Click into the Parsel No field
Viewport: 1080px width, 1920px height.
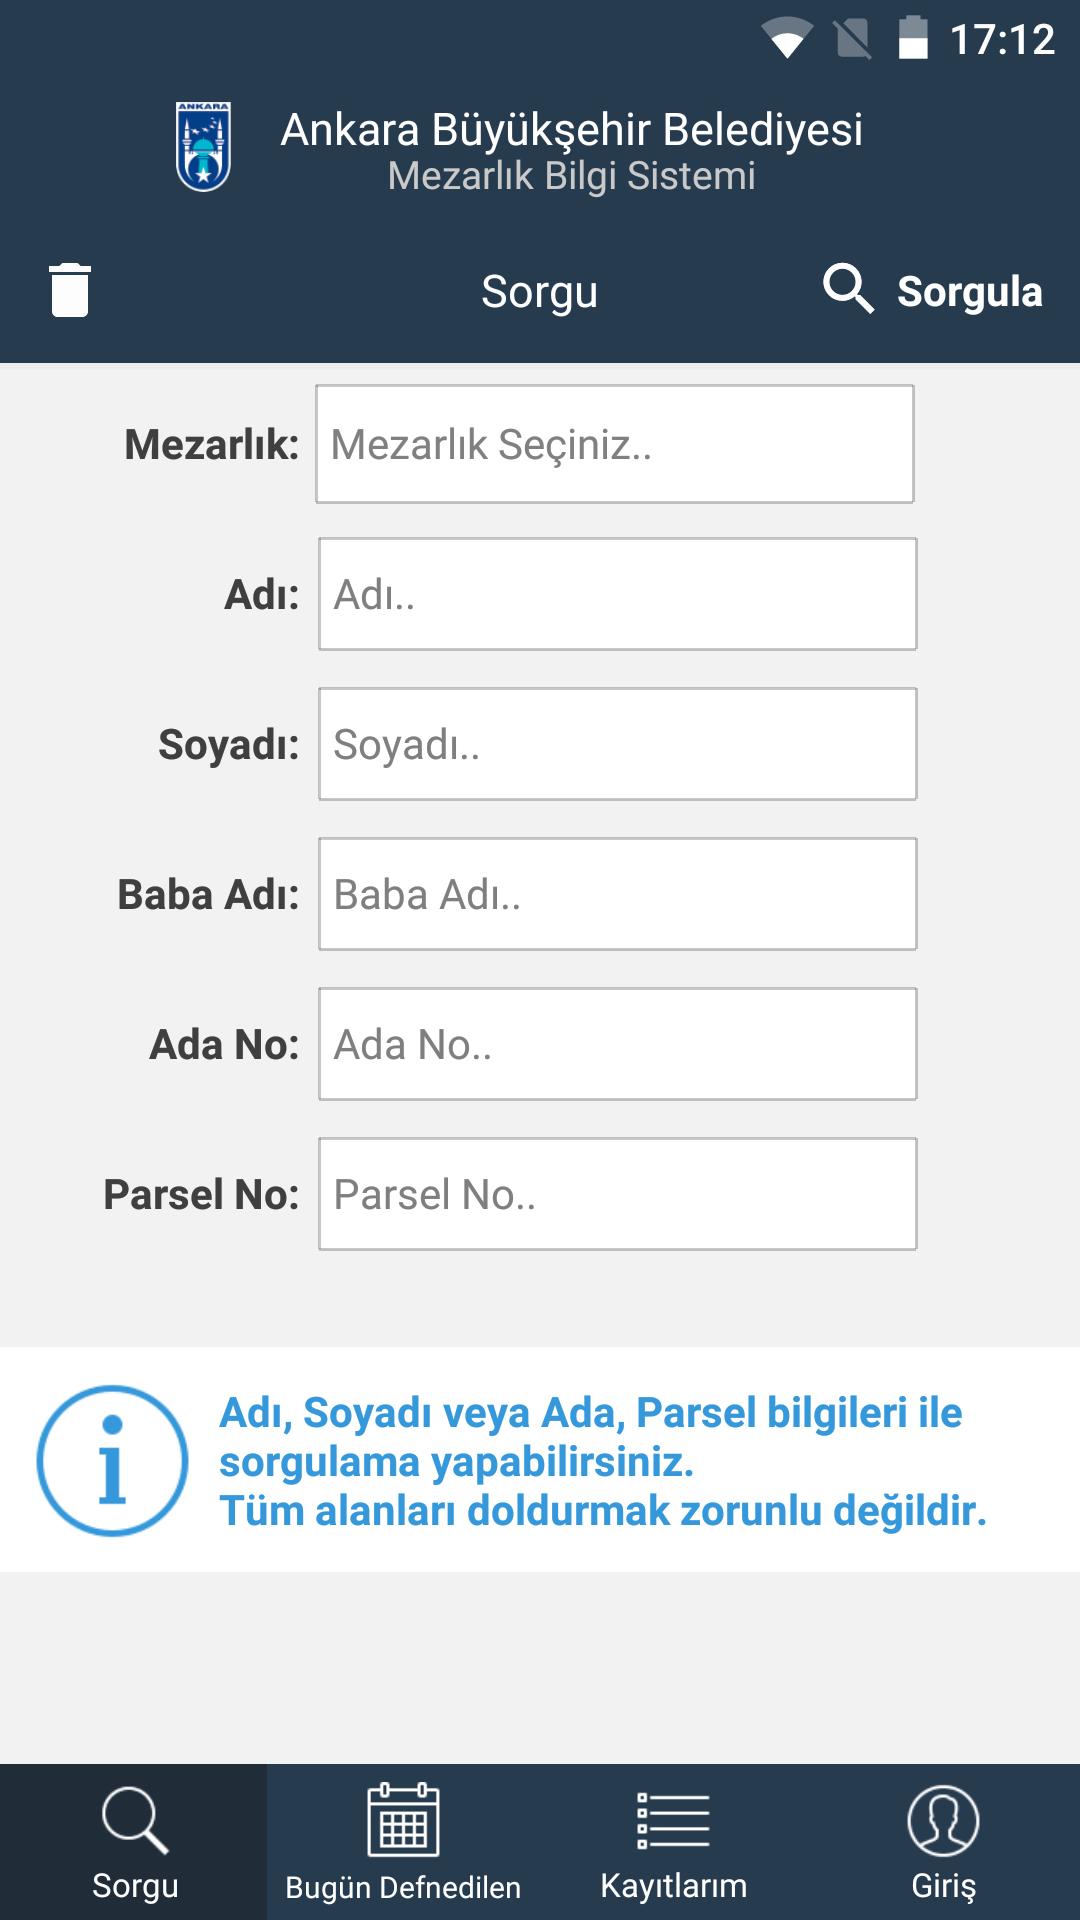pyautogui.click(x=618, y=1194)
